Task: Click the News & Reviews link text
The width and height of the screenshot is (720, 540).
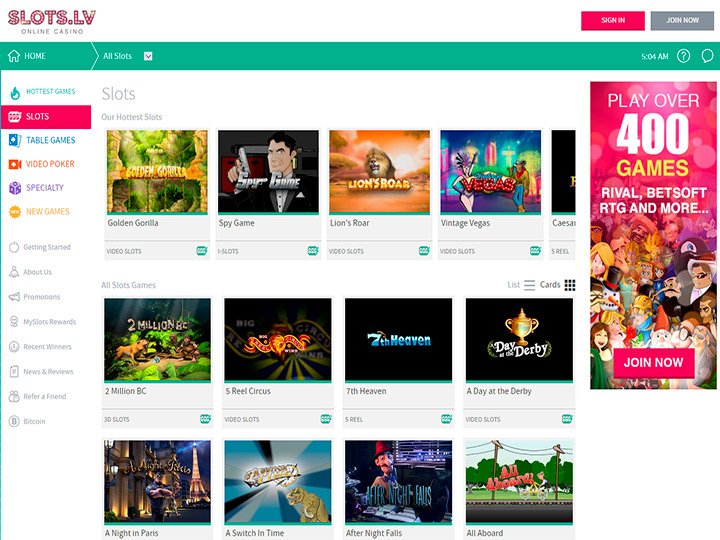Action: tap(48, 371)
